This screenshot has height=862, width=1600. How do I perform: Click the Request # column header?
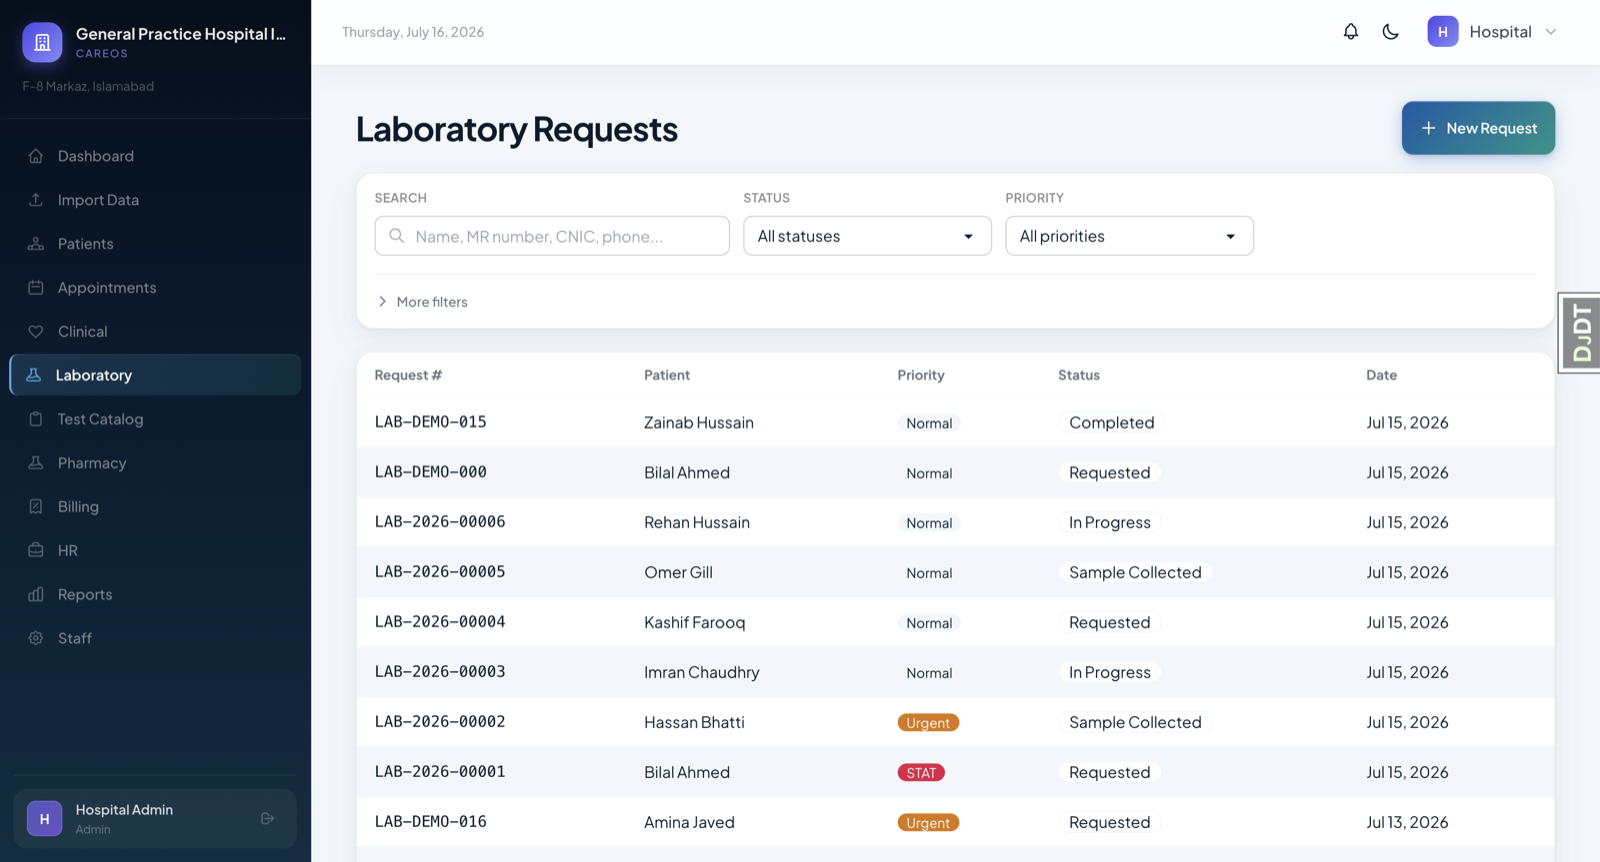click(408, 375)
